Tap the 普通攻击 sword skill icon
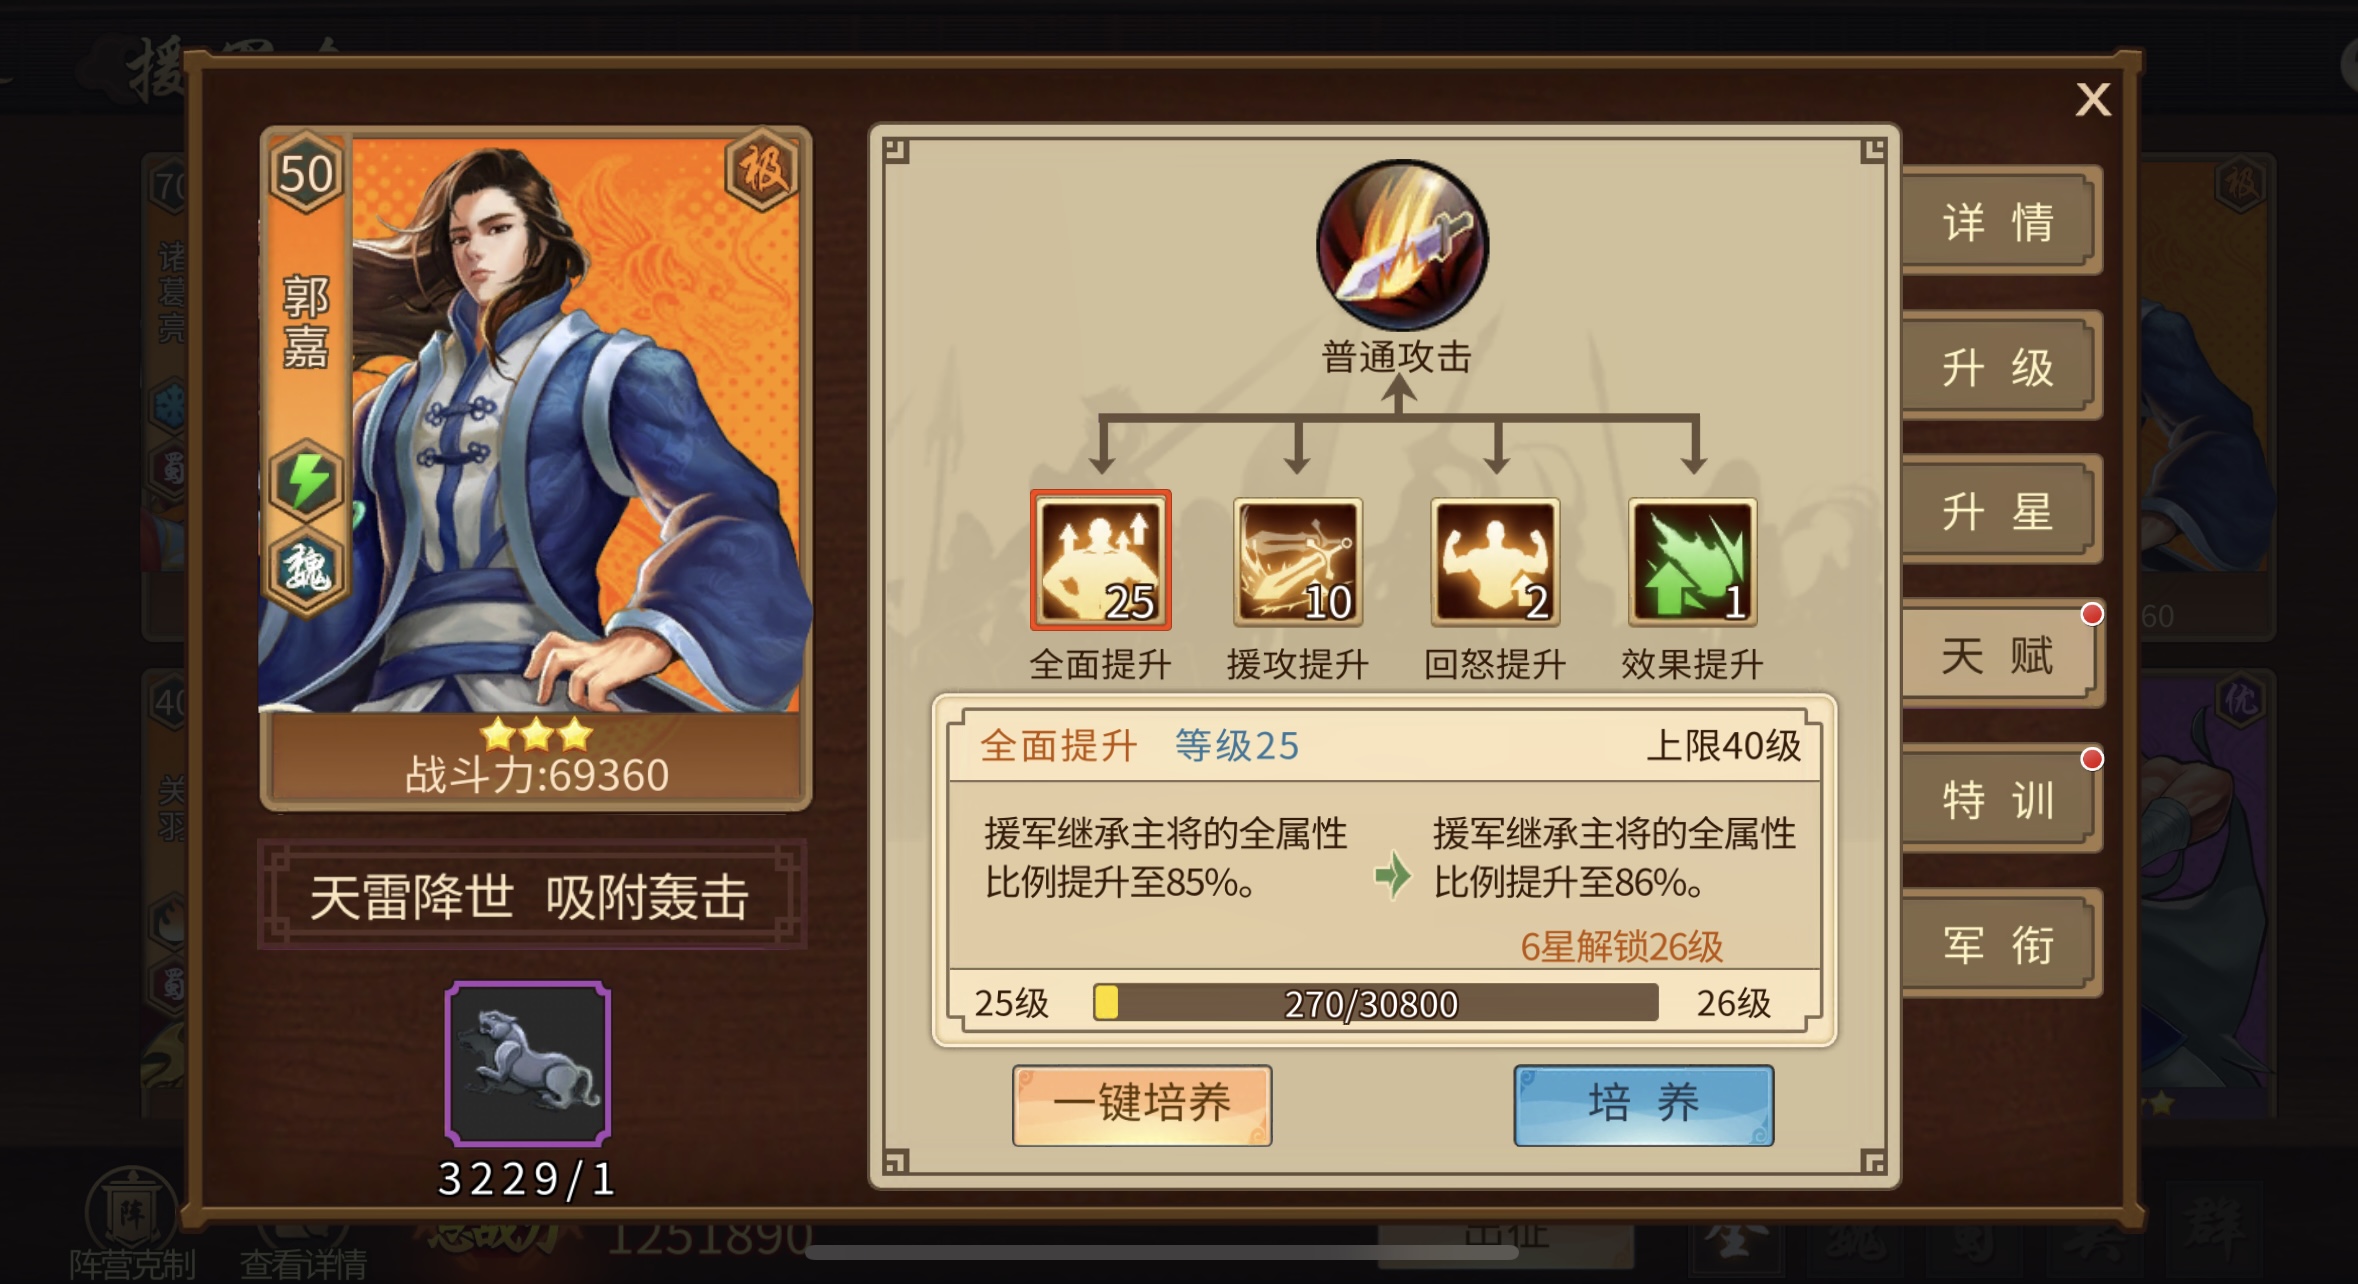Screen dimensions: 2358x1284 pyautogui.click(x=1402, y=245)
